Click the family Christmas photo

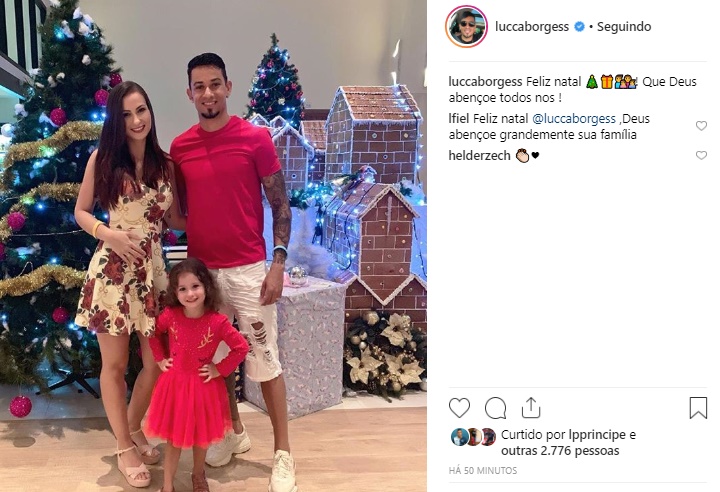point(214,246)
